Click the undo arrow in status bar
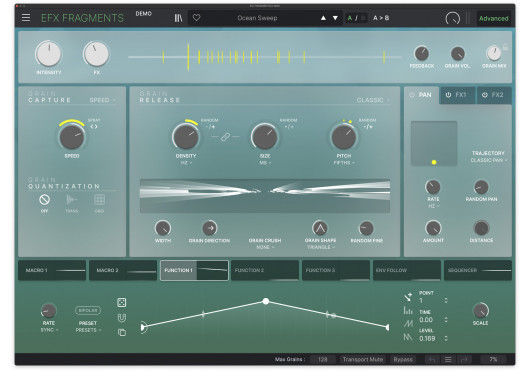 (x=432, y=360)
